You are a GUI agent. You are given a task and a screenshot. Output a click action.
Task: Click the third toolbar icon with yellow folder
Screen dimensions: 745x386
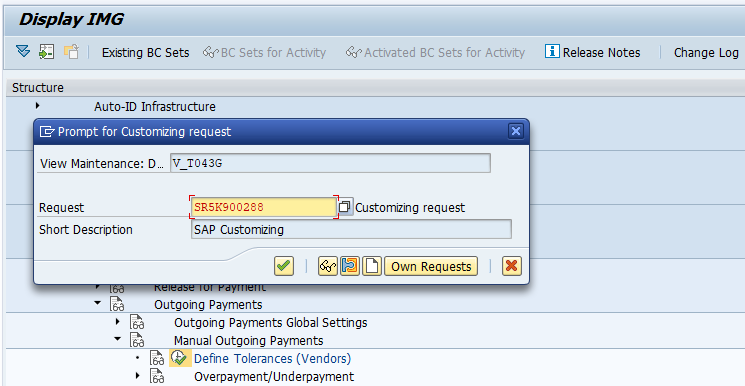coord(71,51)
